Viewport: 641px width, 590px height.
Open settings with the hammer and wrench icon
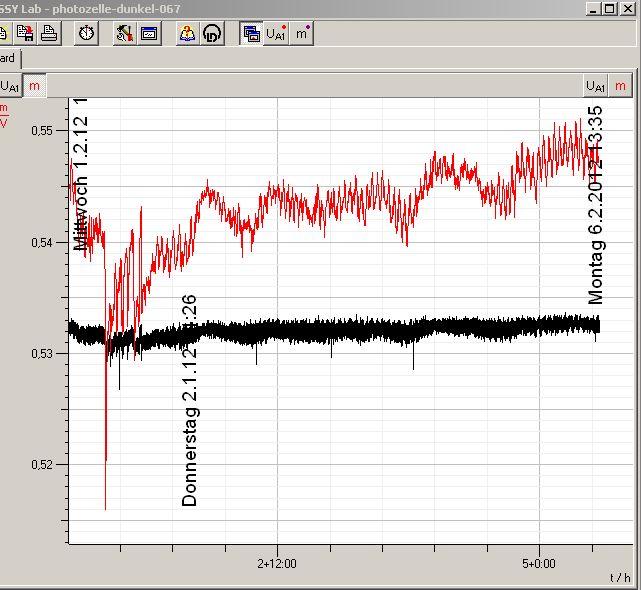(125, 33)
